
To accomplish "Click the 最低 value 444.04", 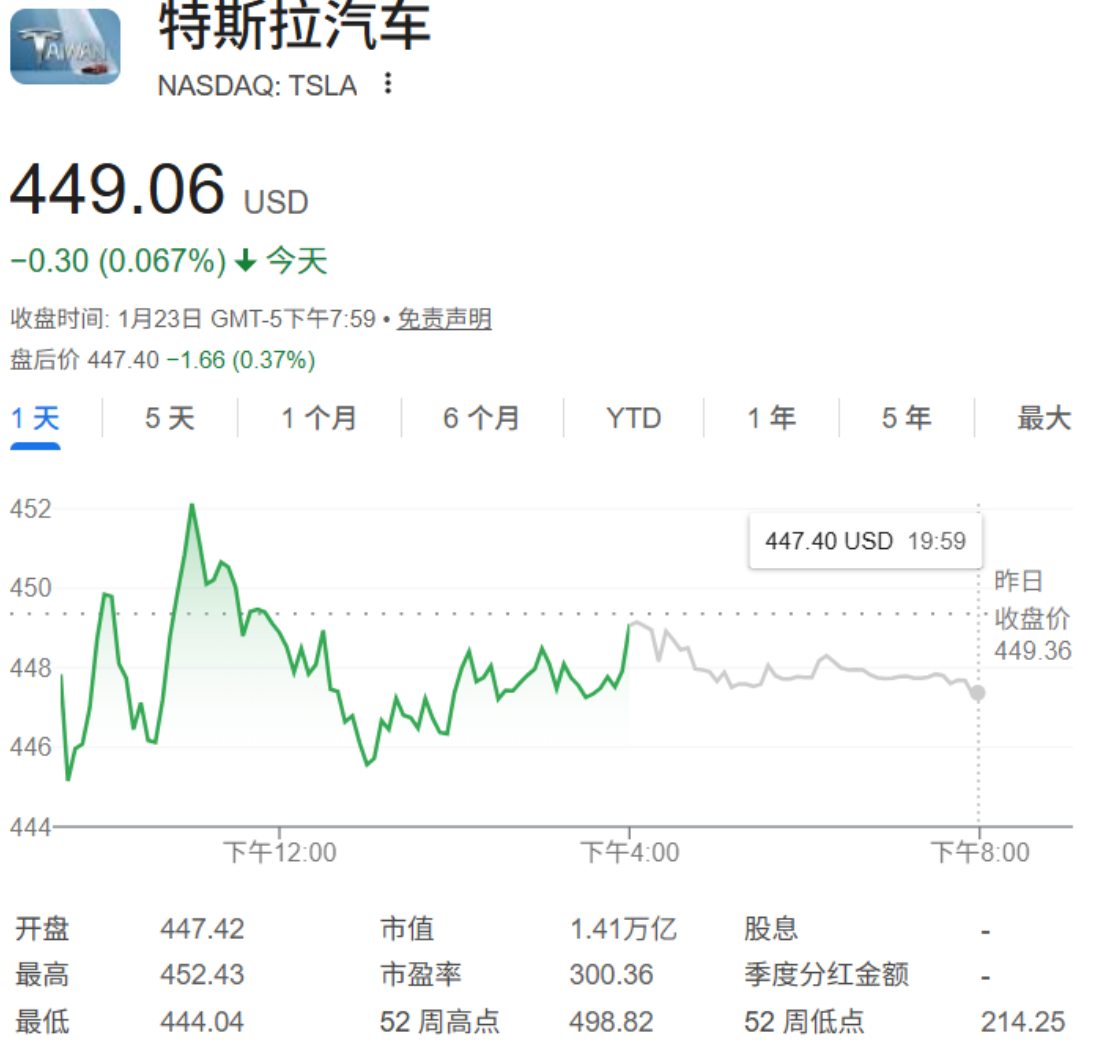I will 202,1022.
